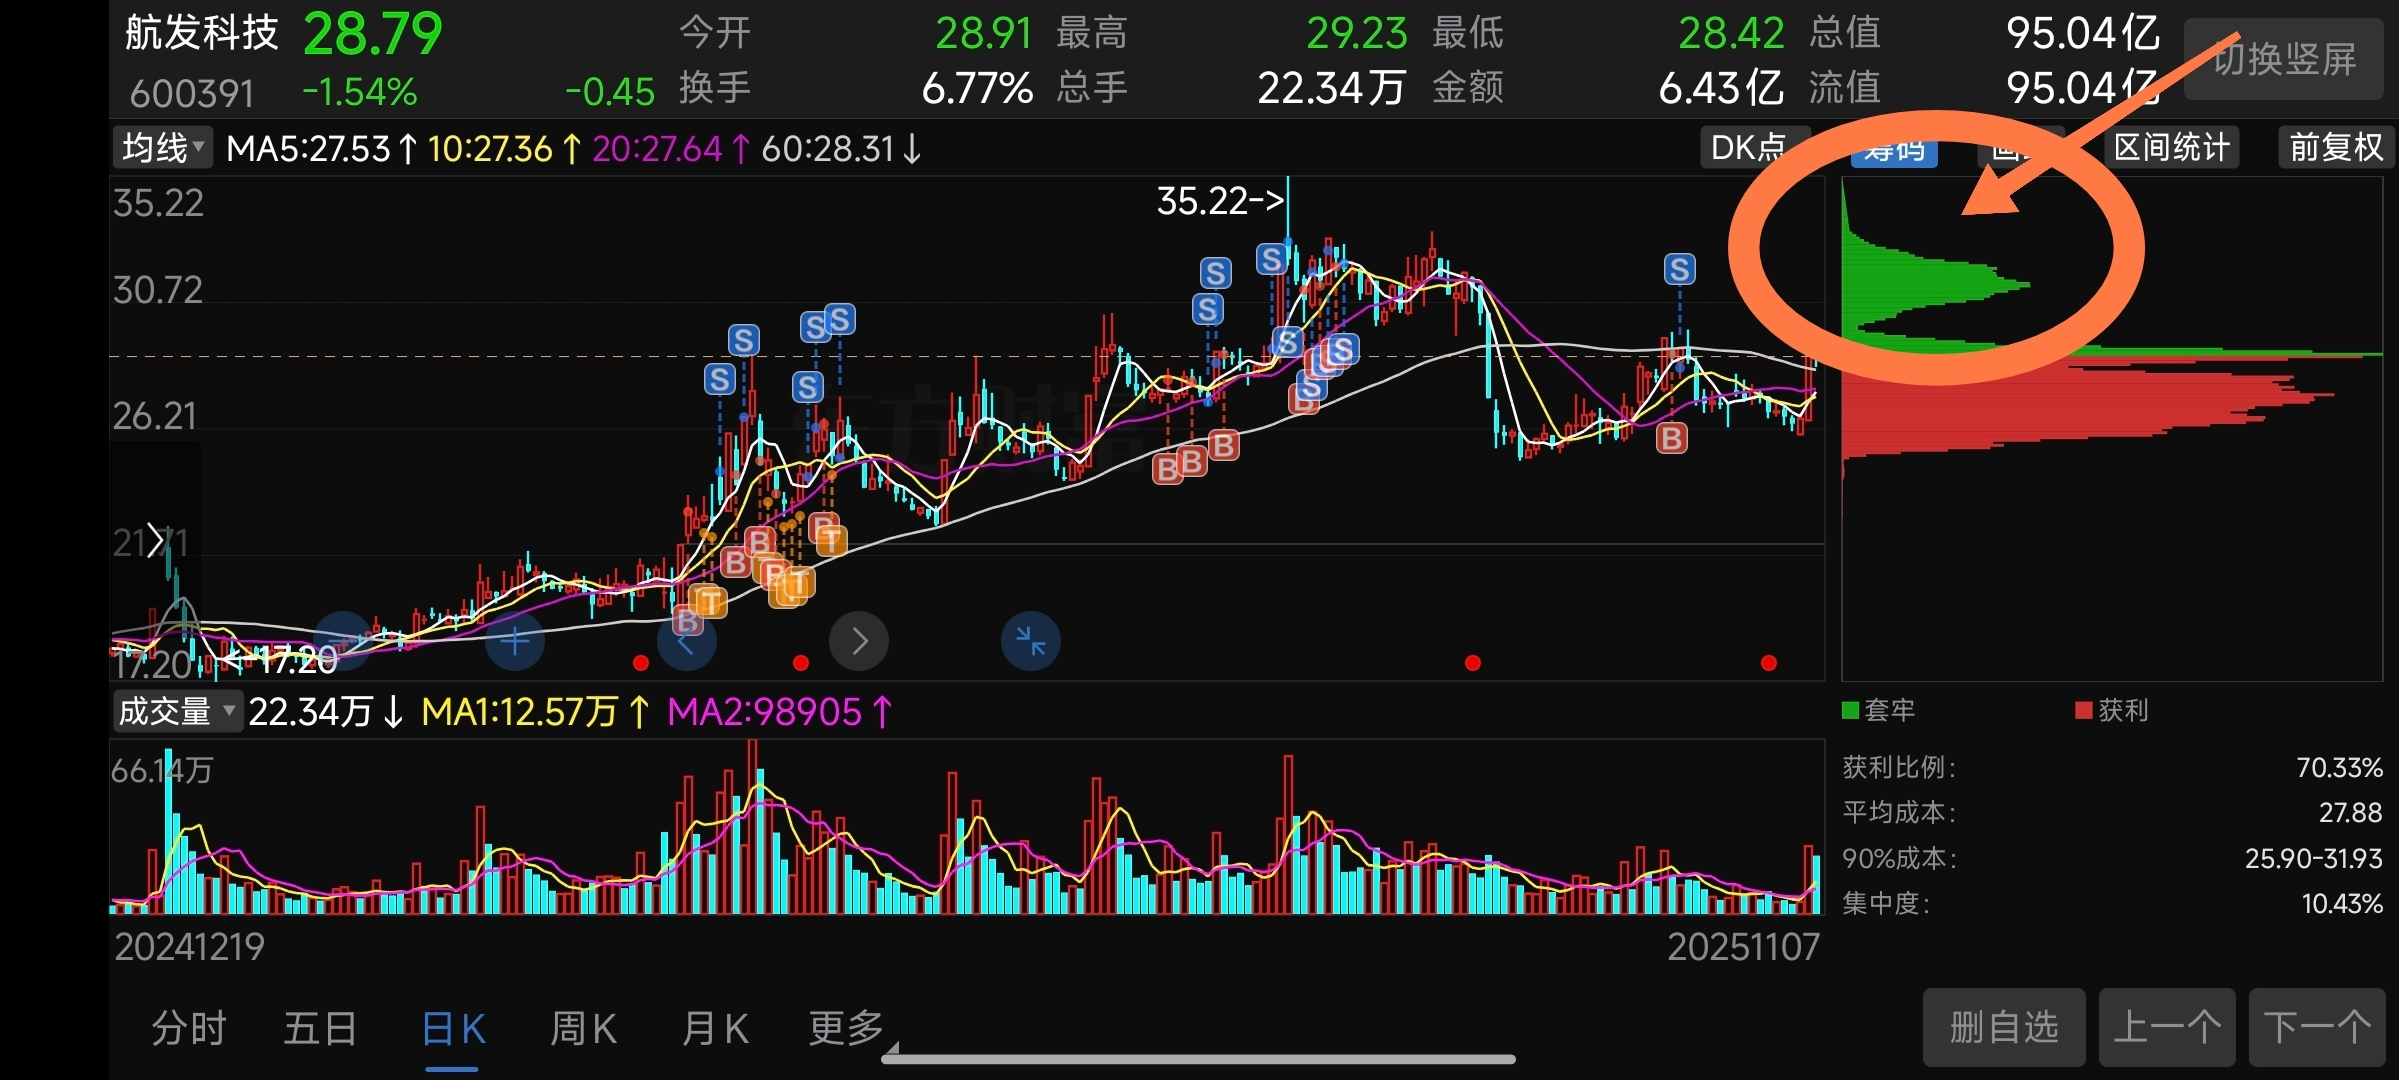Viewport: 2399px width, 1080px height.
Task: Tap the plus zoom-in chart icon
Action: click(x=515, y=641)
